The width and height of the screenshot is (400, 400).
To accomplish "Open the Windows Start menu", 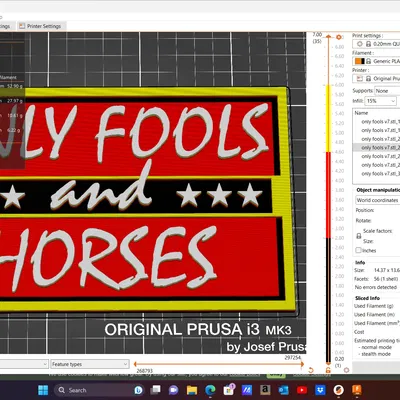I will 43,390.
